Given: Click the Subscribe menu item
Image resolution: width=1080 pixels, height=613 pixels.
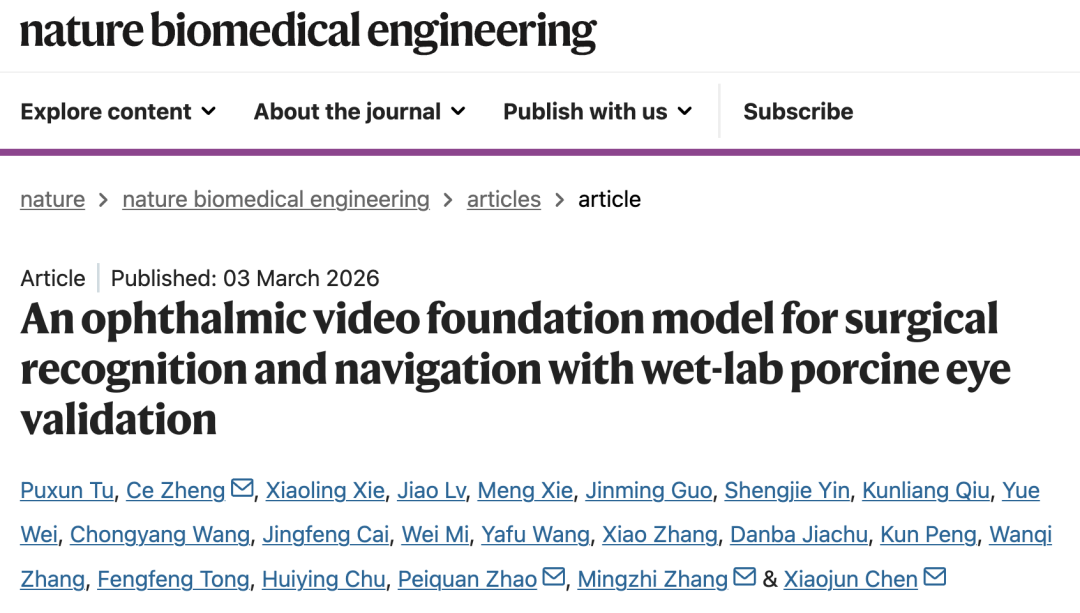Looking at the screenshot, I should [x=798, y=111].
